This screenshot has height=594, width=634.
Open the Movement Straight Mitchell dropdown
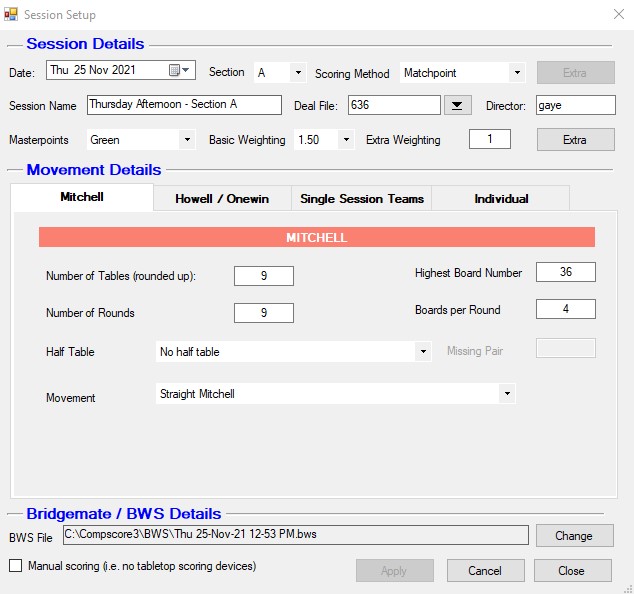click(508, 394)
